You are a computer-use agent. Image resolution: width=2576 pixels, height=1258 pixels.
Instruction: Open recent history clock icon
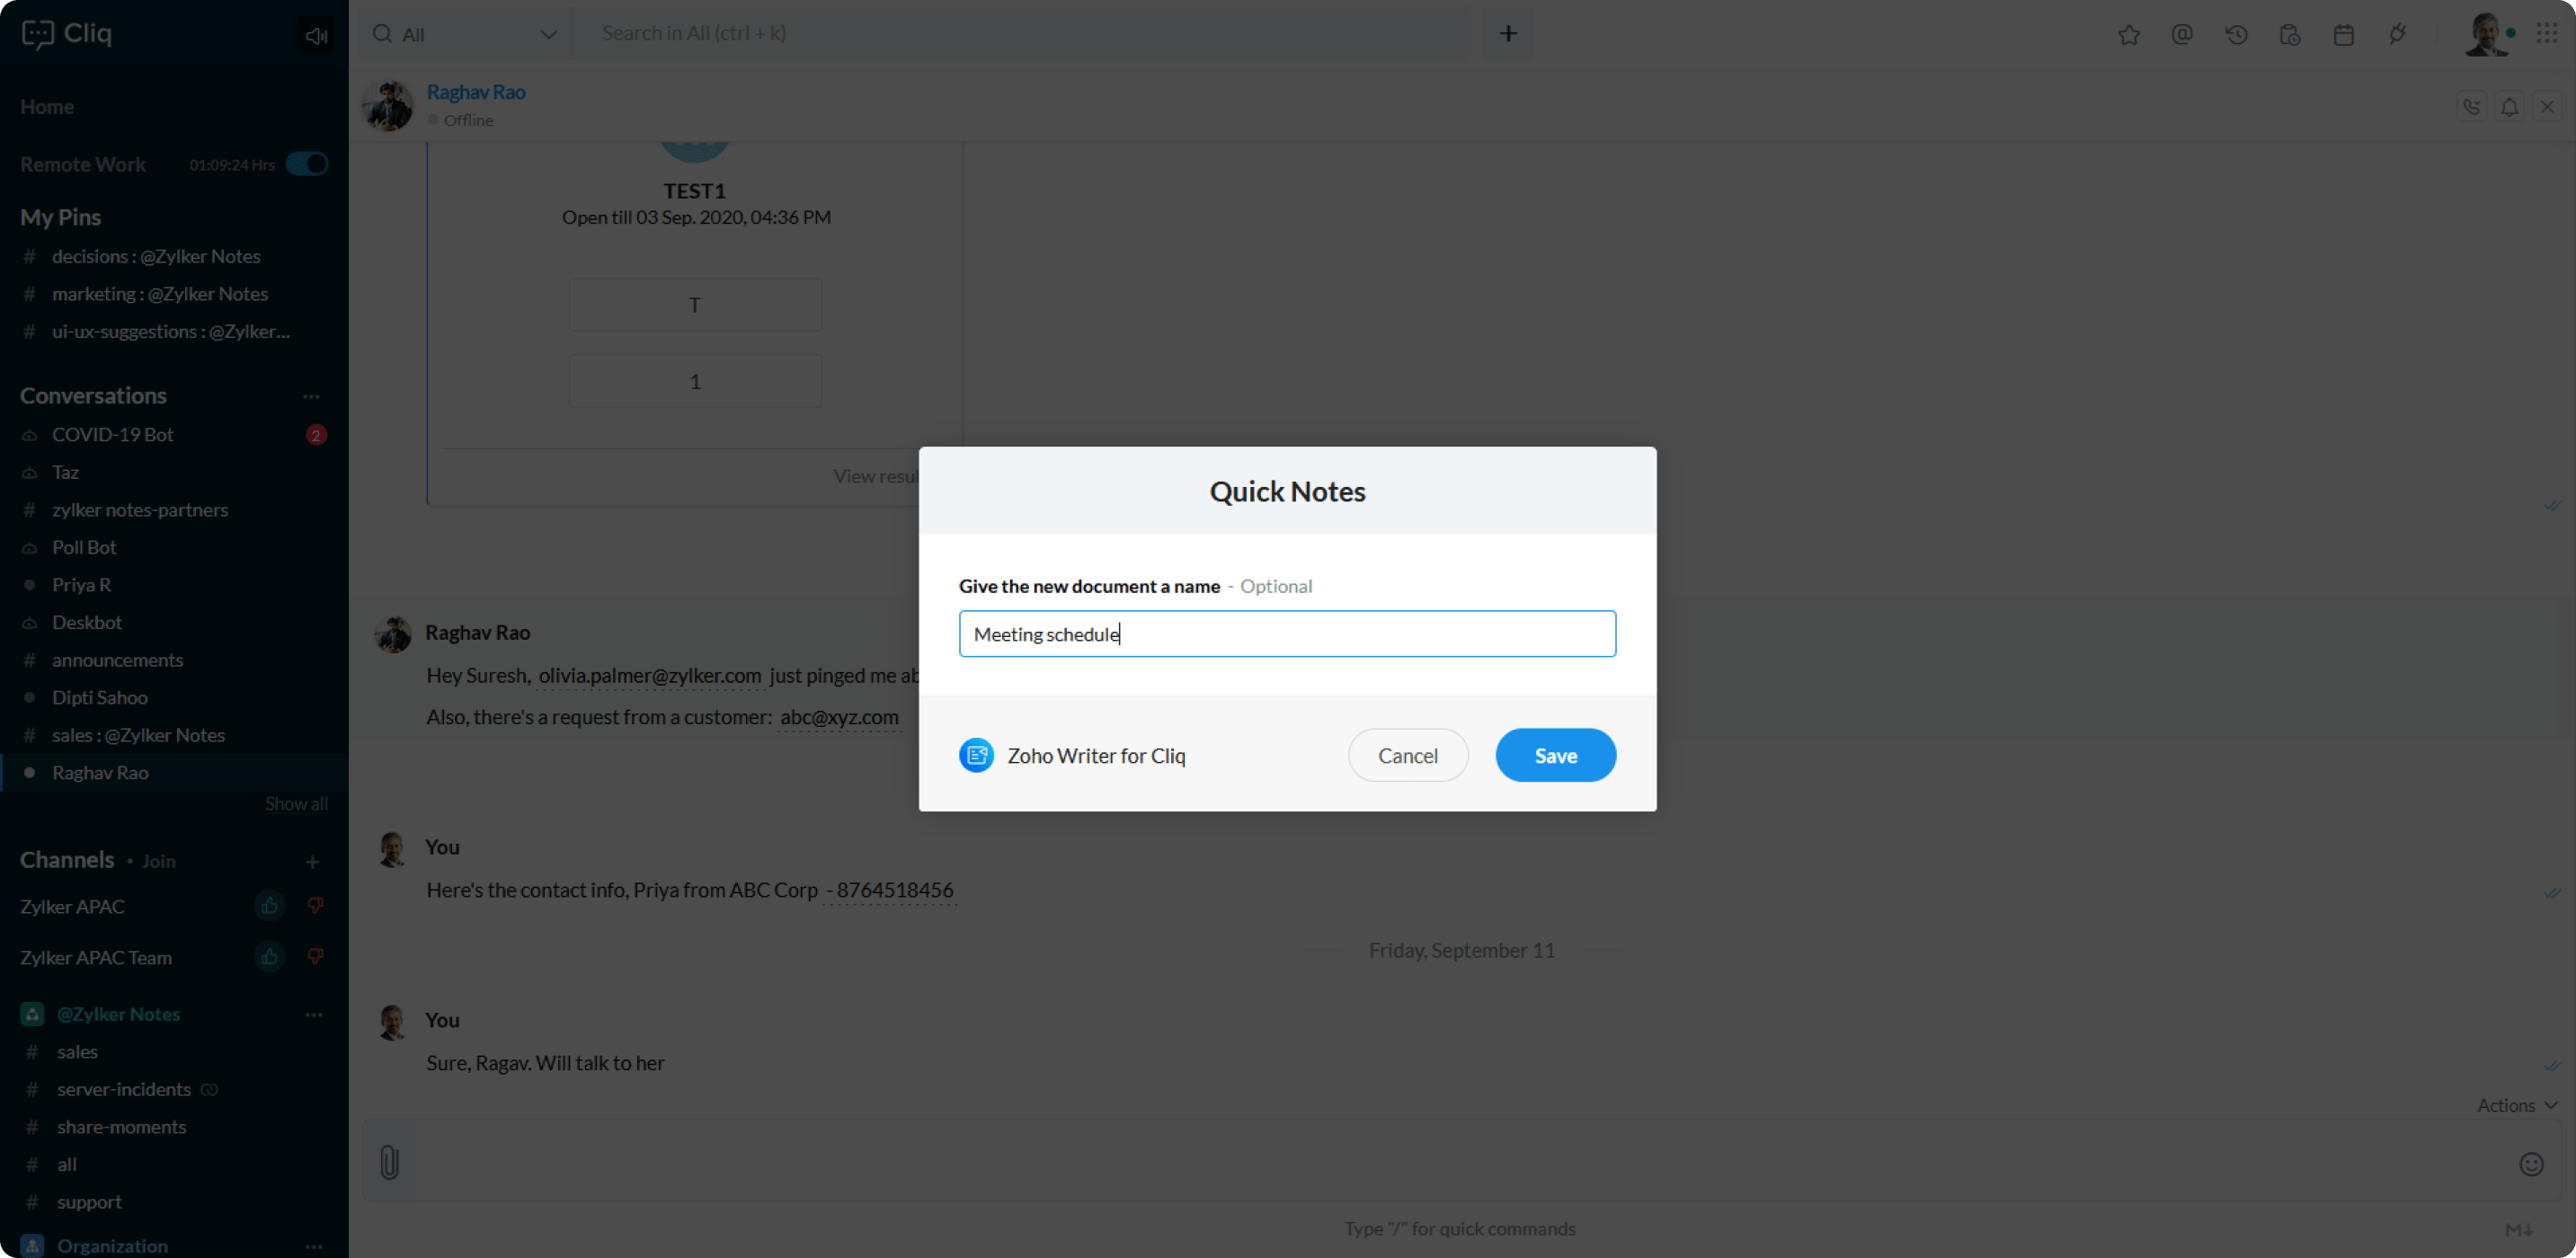2236,35
